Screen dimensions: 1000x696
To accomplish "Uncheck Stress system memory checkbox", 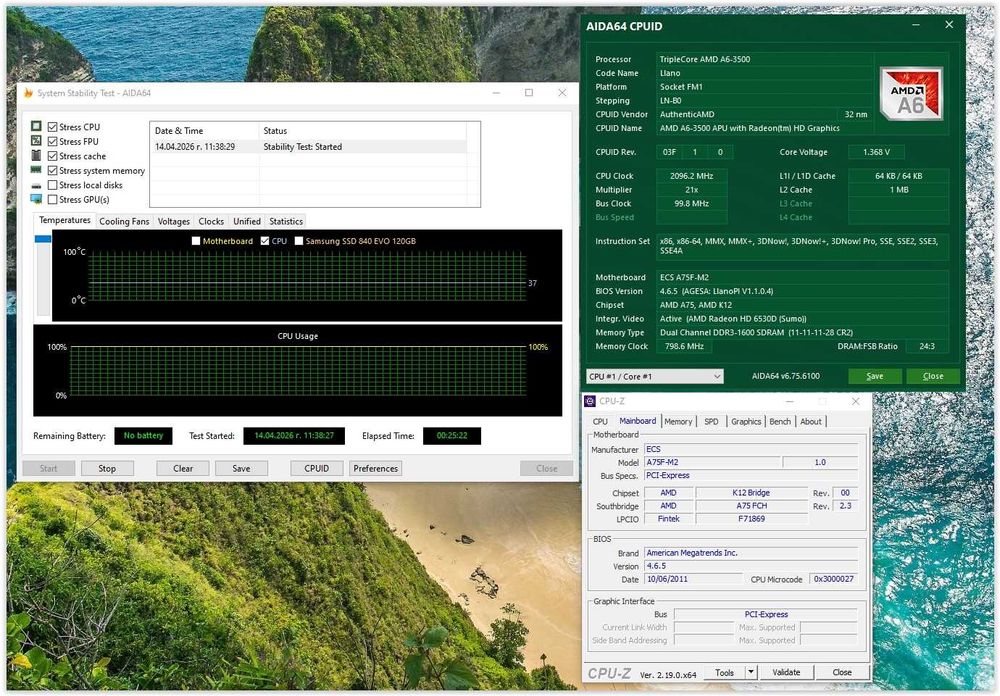I will (53, 170).
